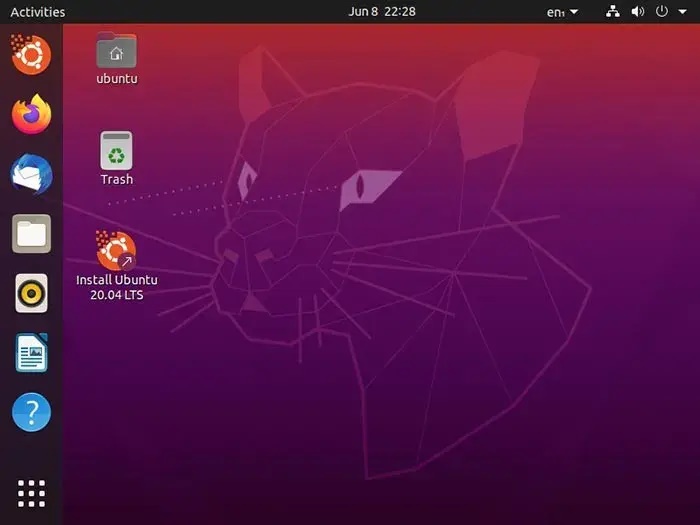Open the clock calendar Jun 8 22:28
This screenshot has width=700, height=525.
click(x=382, y=12)
